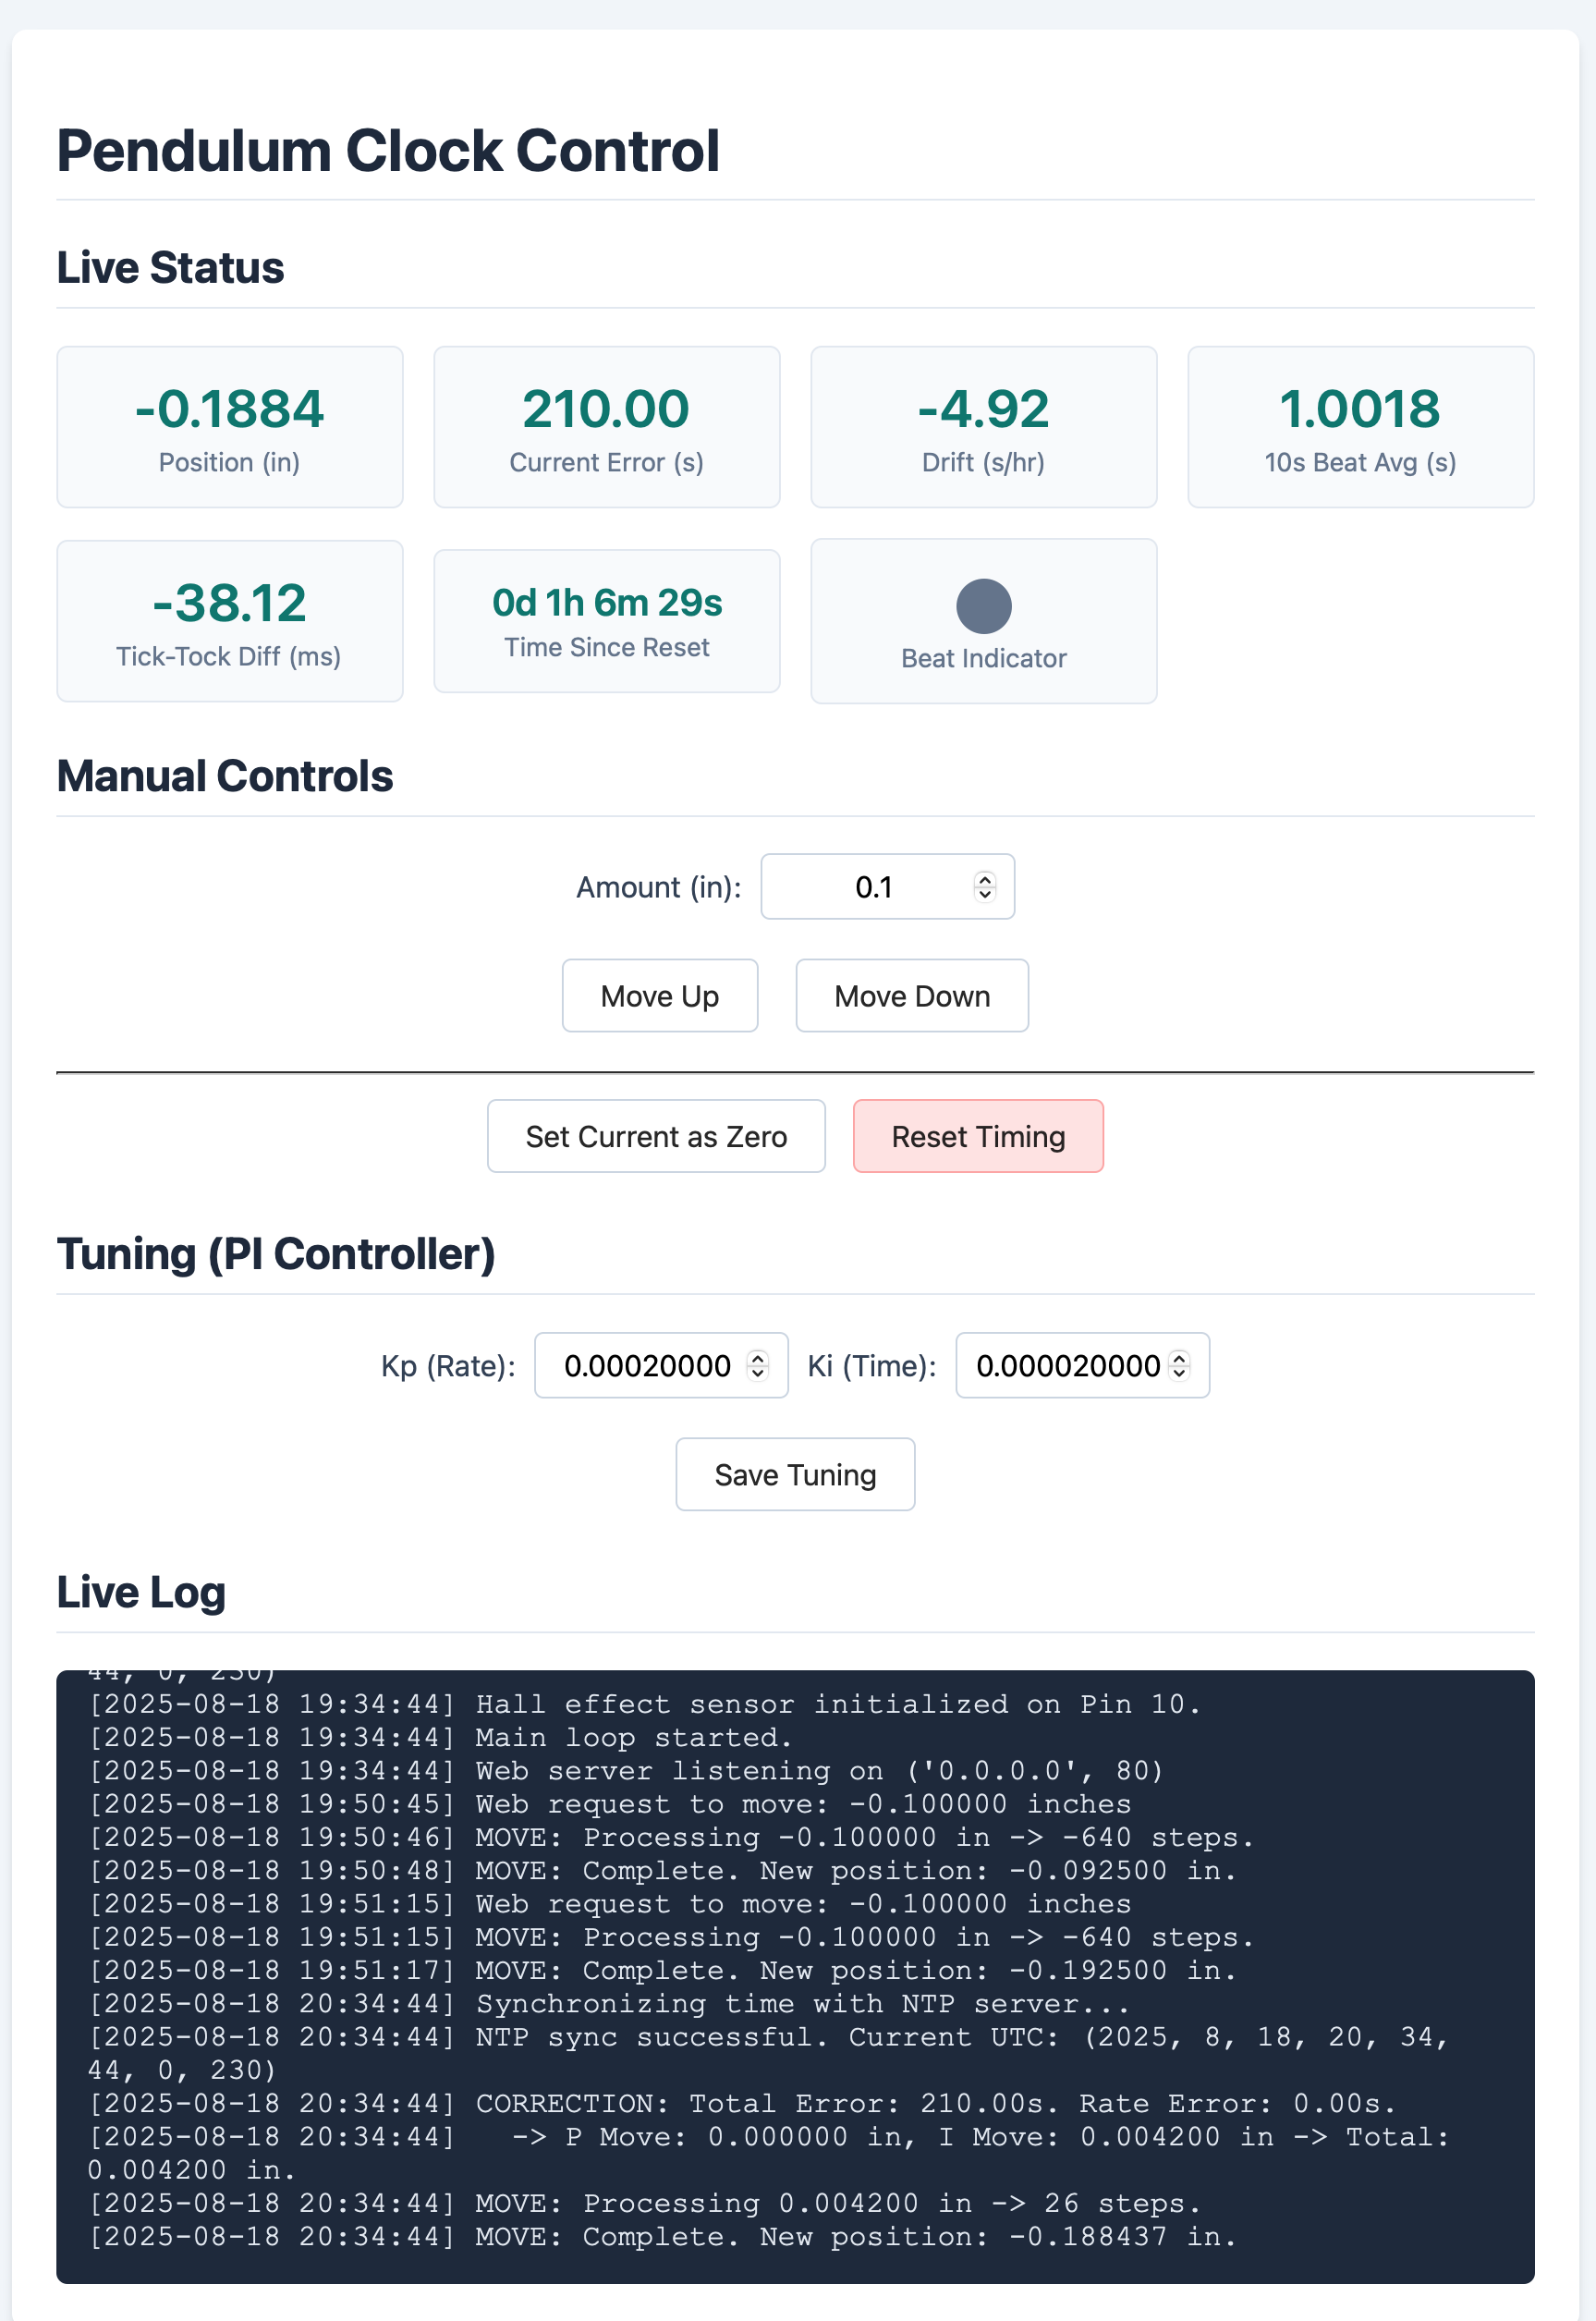
Task: Click the Drift (s/hr) status card
Action: tap(983, 427)
